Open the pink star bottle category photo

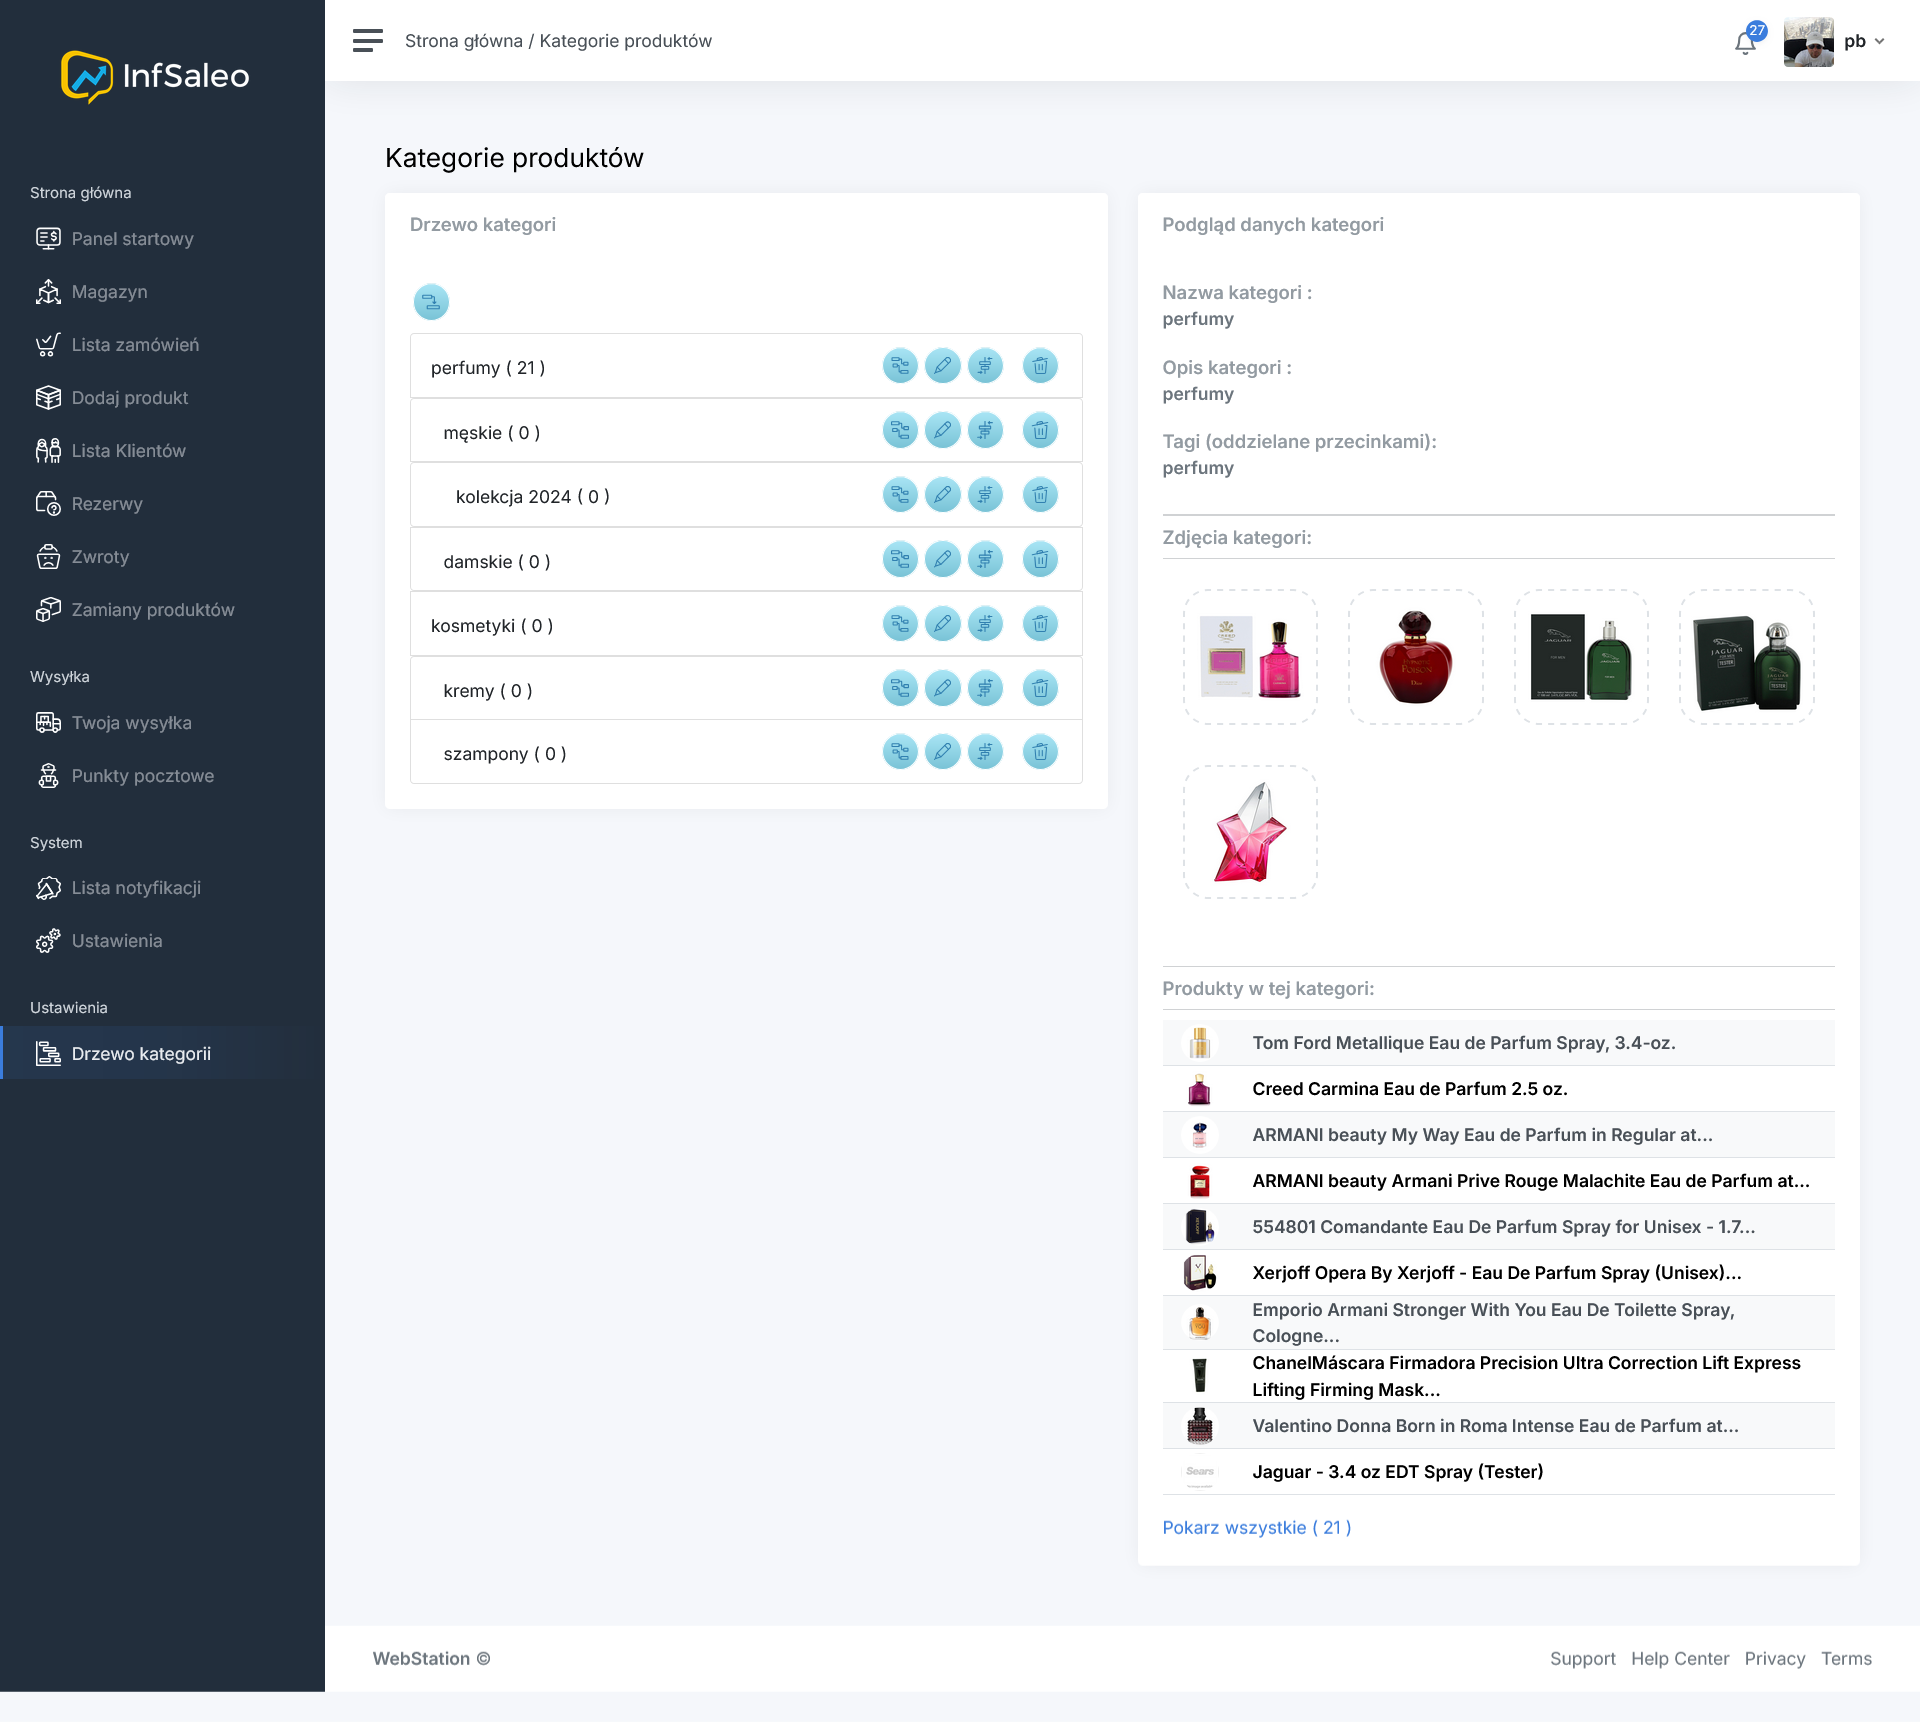point(1250,832)
